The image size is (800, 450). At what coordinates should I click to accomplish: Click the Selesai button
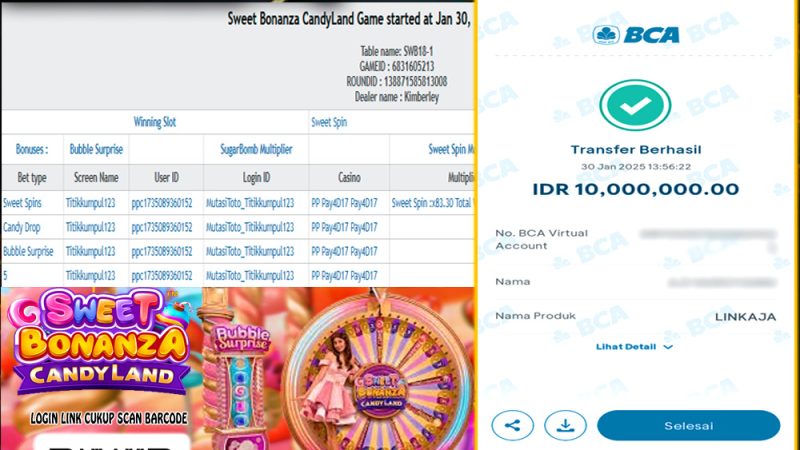coord(688,426)
